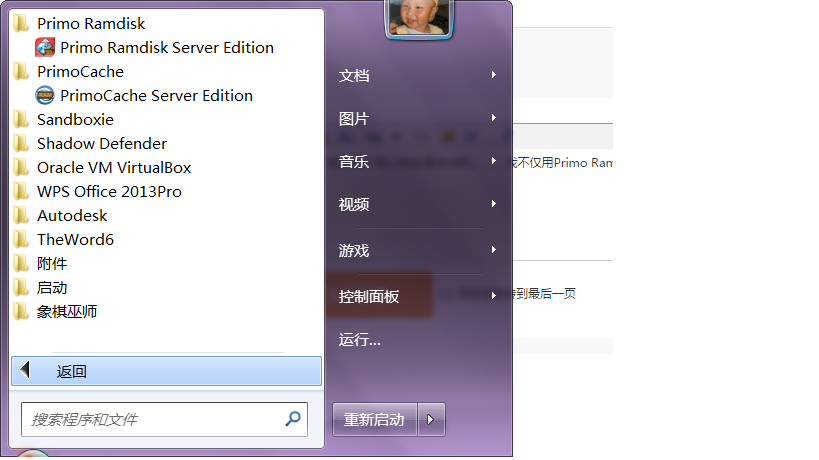Viewport: 819px width, 460px height.
Task: Click the Primo Ramdisk folder icon
Action: coord(21,23)
